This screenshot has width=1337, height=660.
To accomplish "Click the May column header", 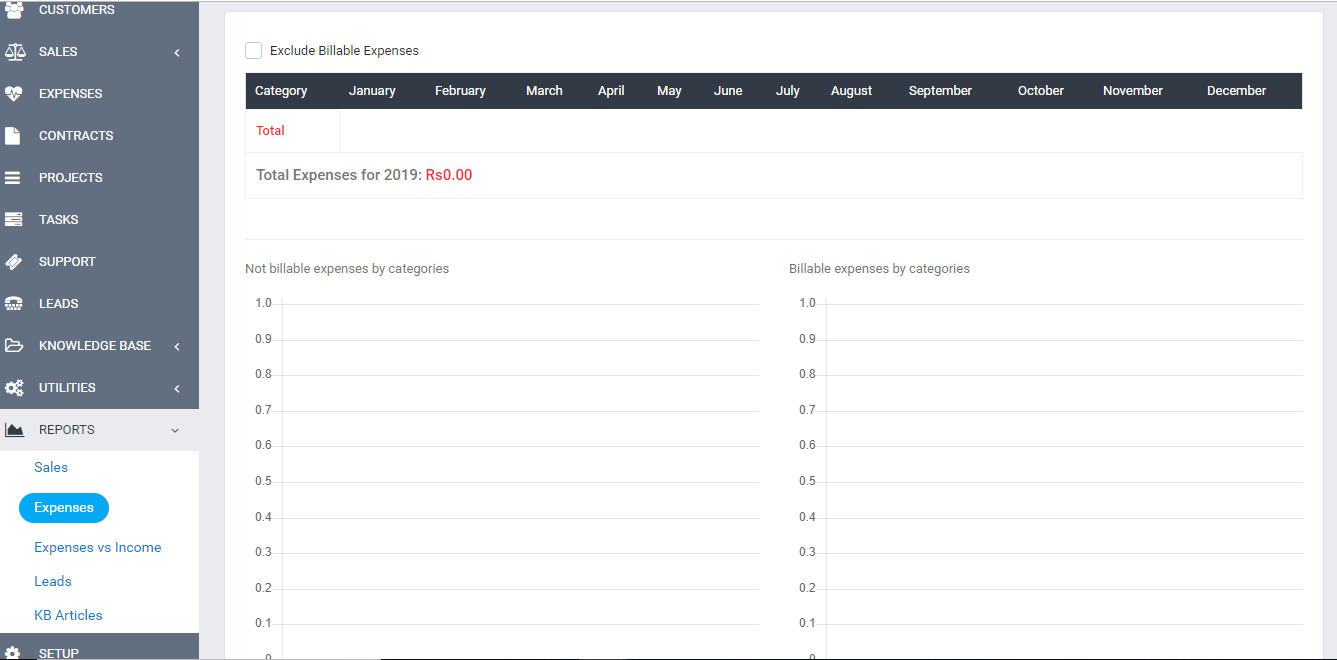I will (x=669, y=91).
